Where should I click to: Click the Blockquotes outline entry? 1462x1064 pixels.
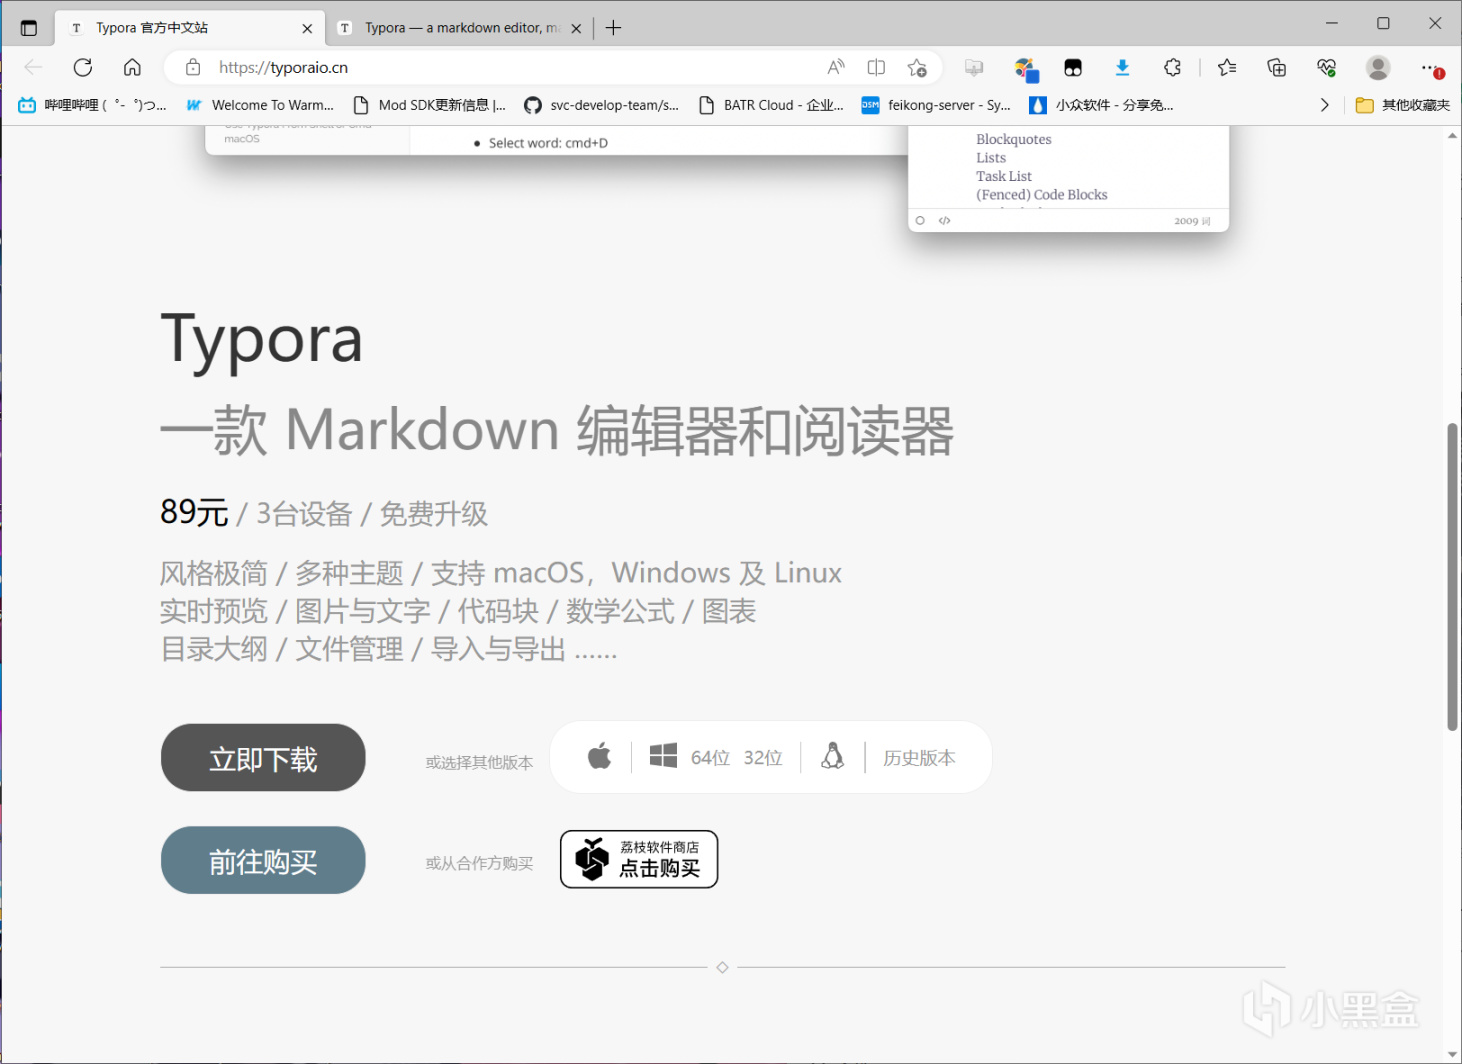[x=1014, y=139]
